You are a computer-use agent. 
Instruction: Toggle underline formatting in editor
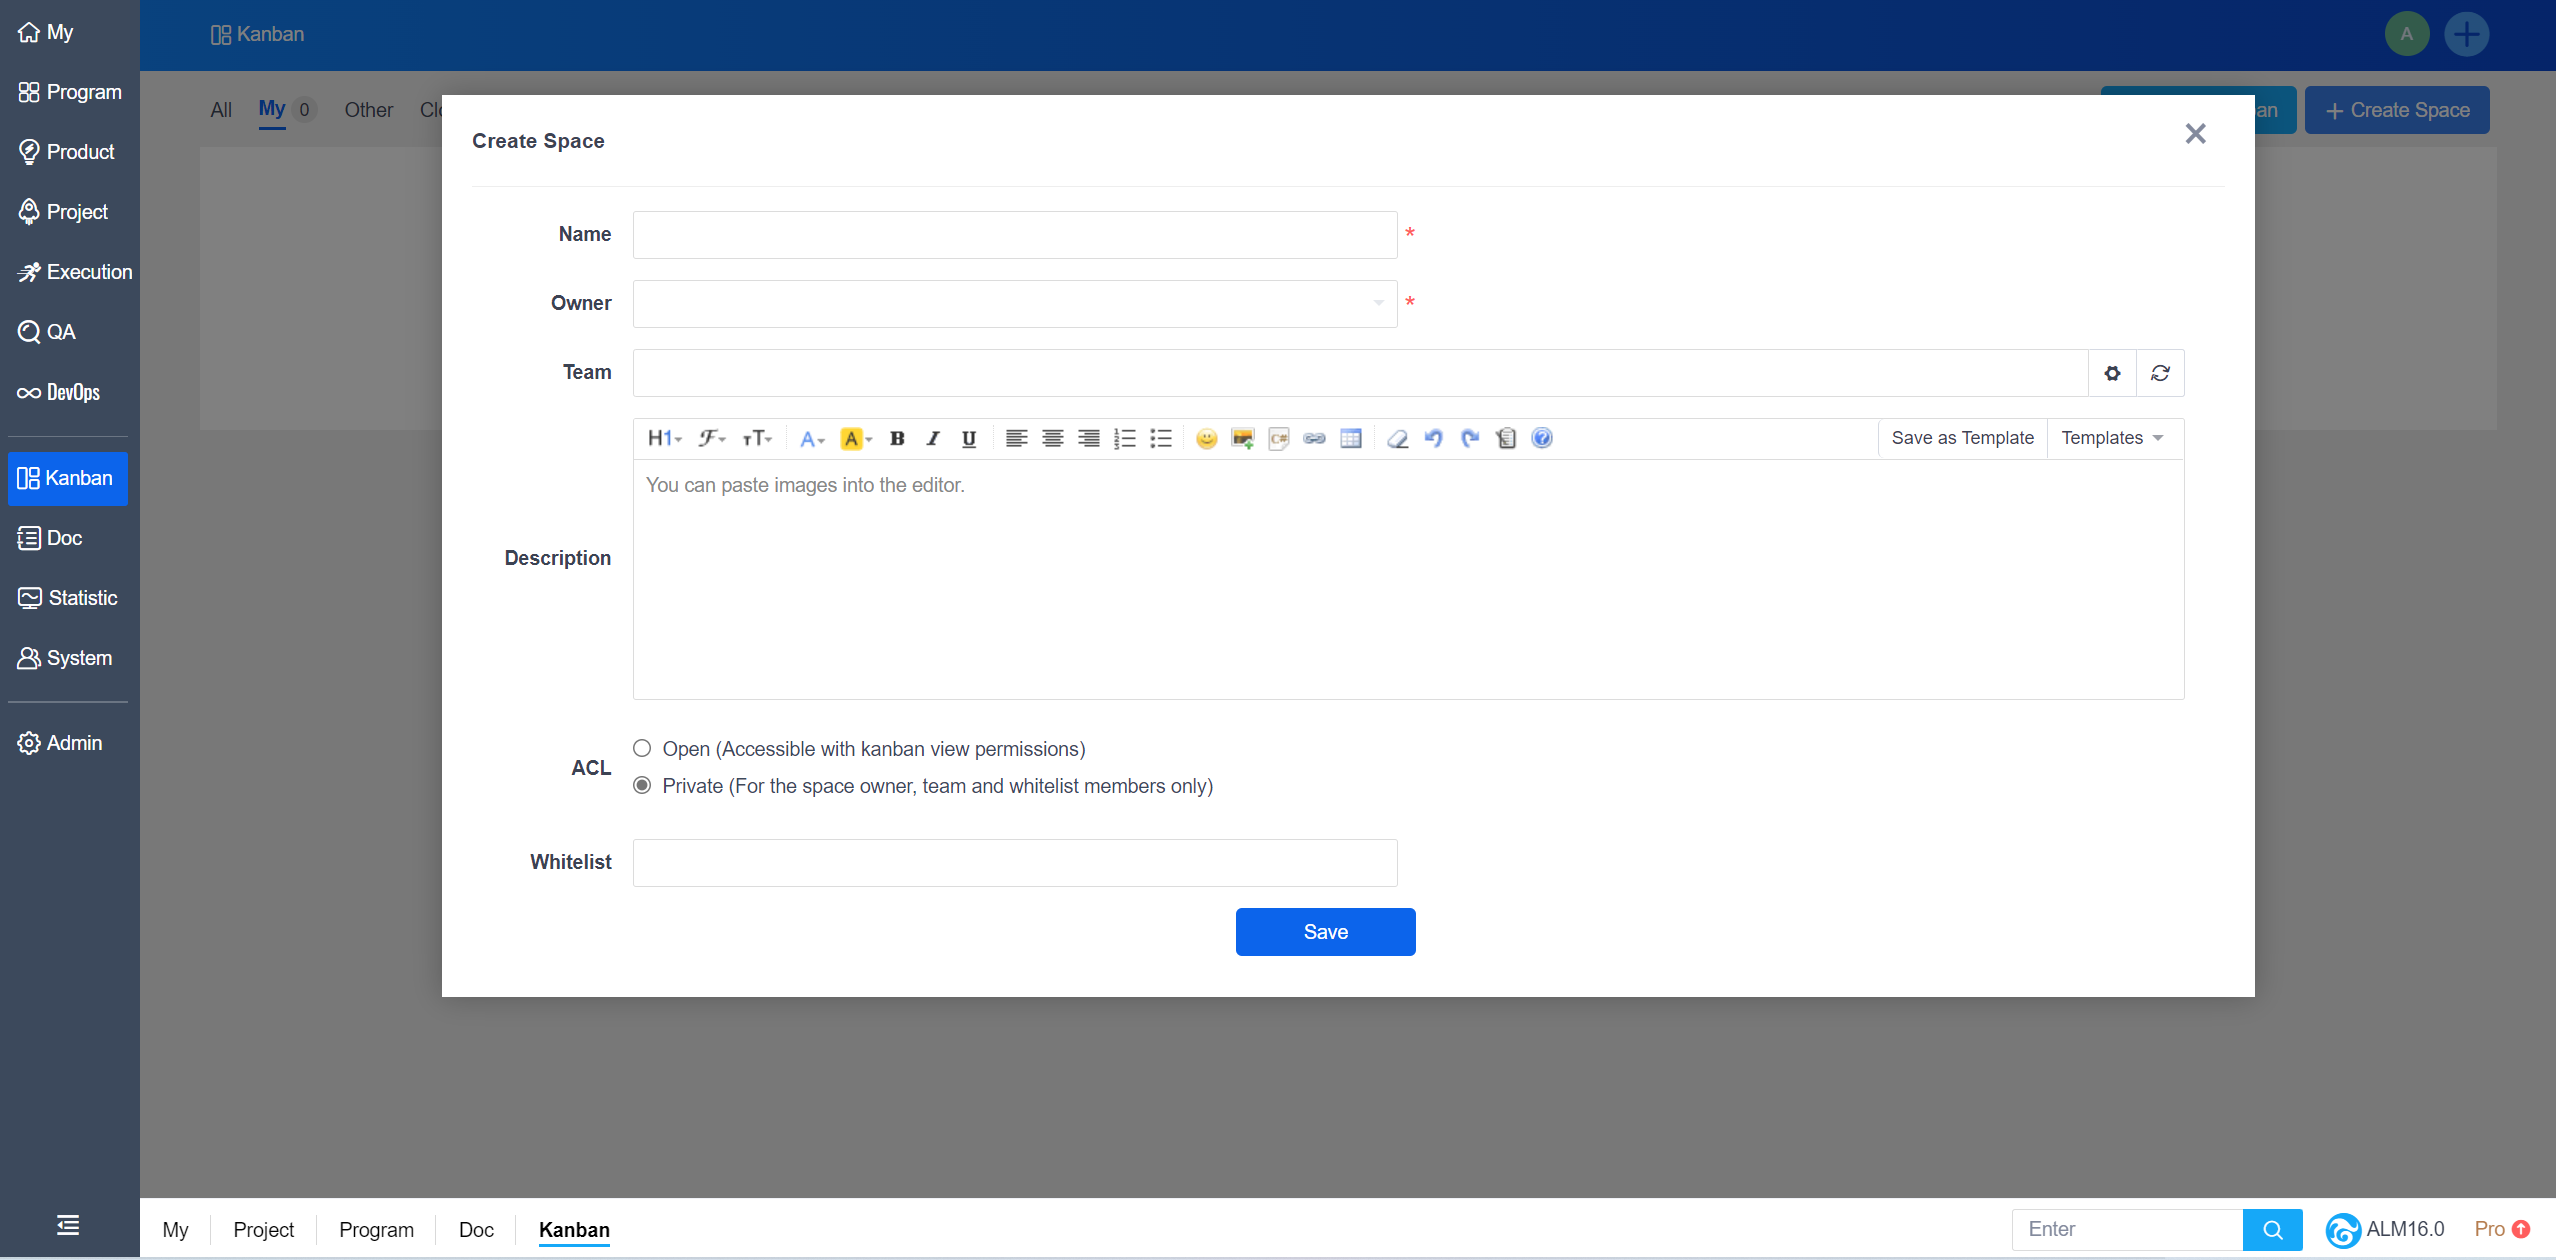click(968, 438)
